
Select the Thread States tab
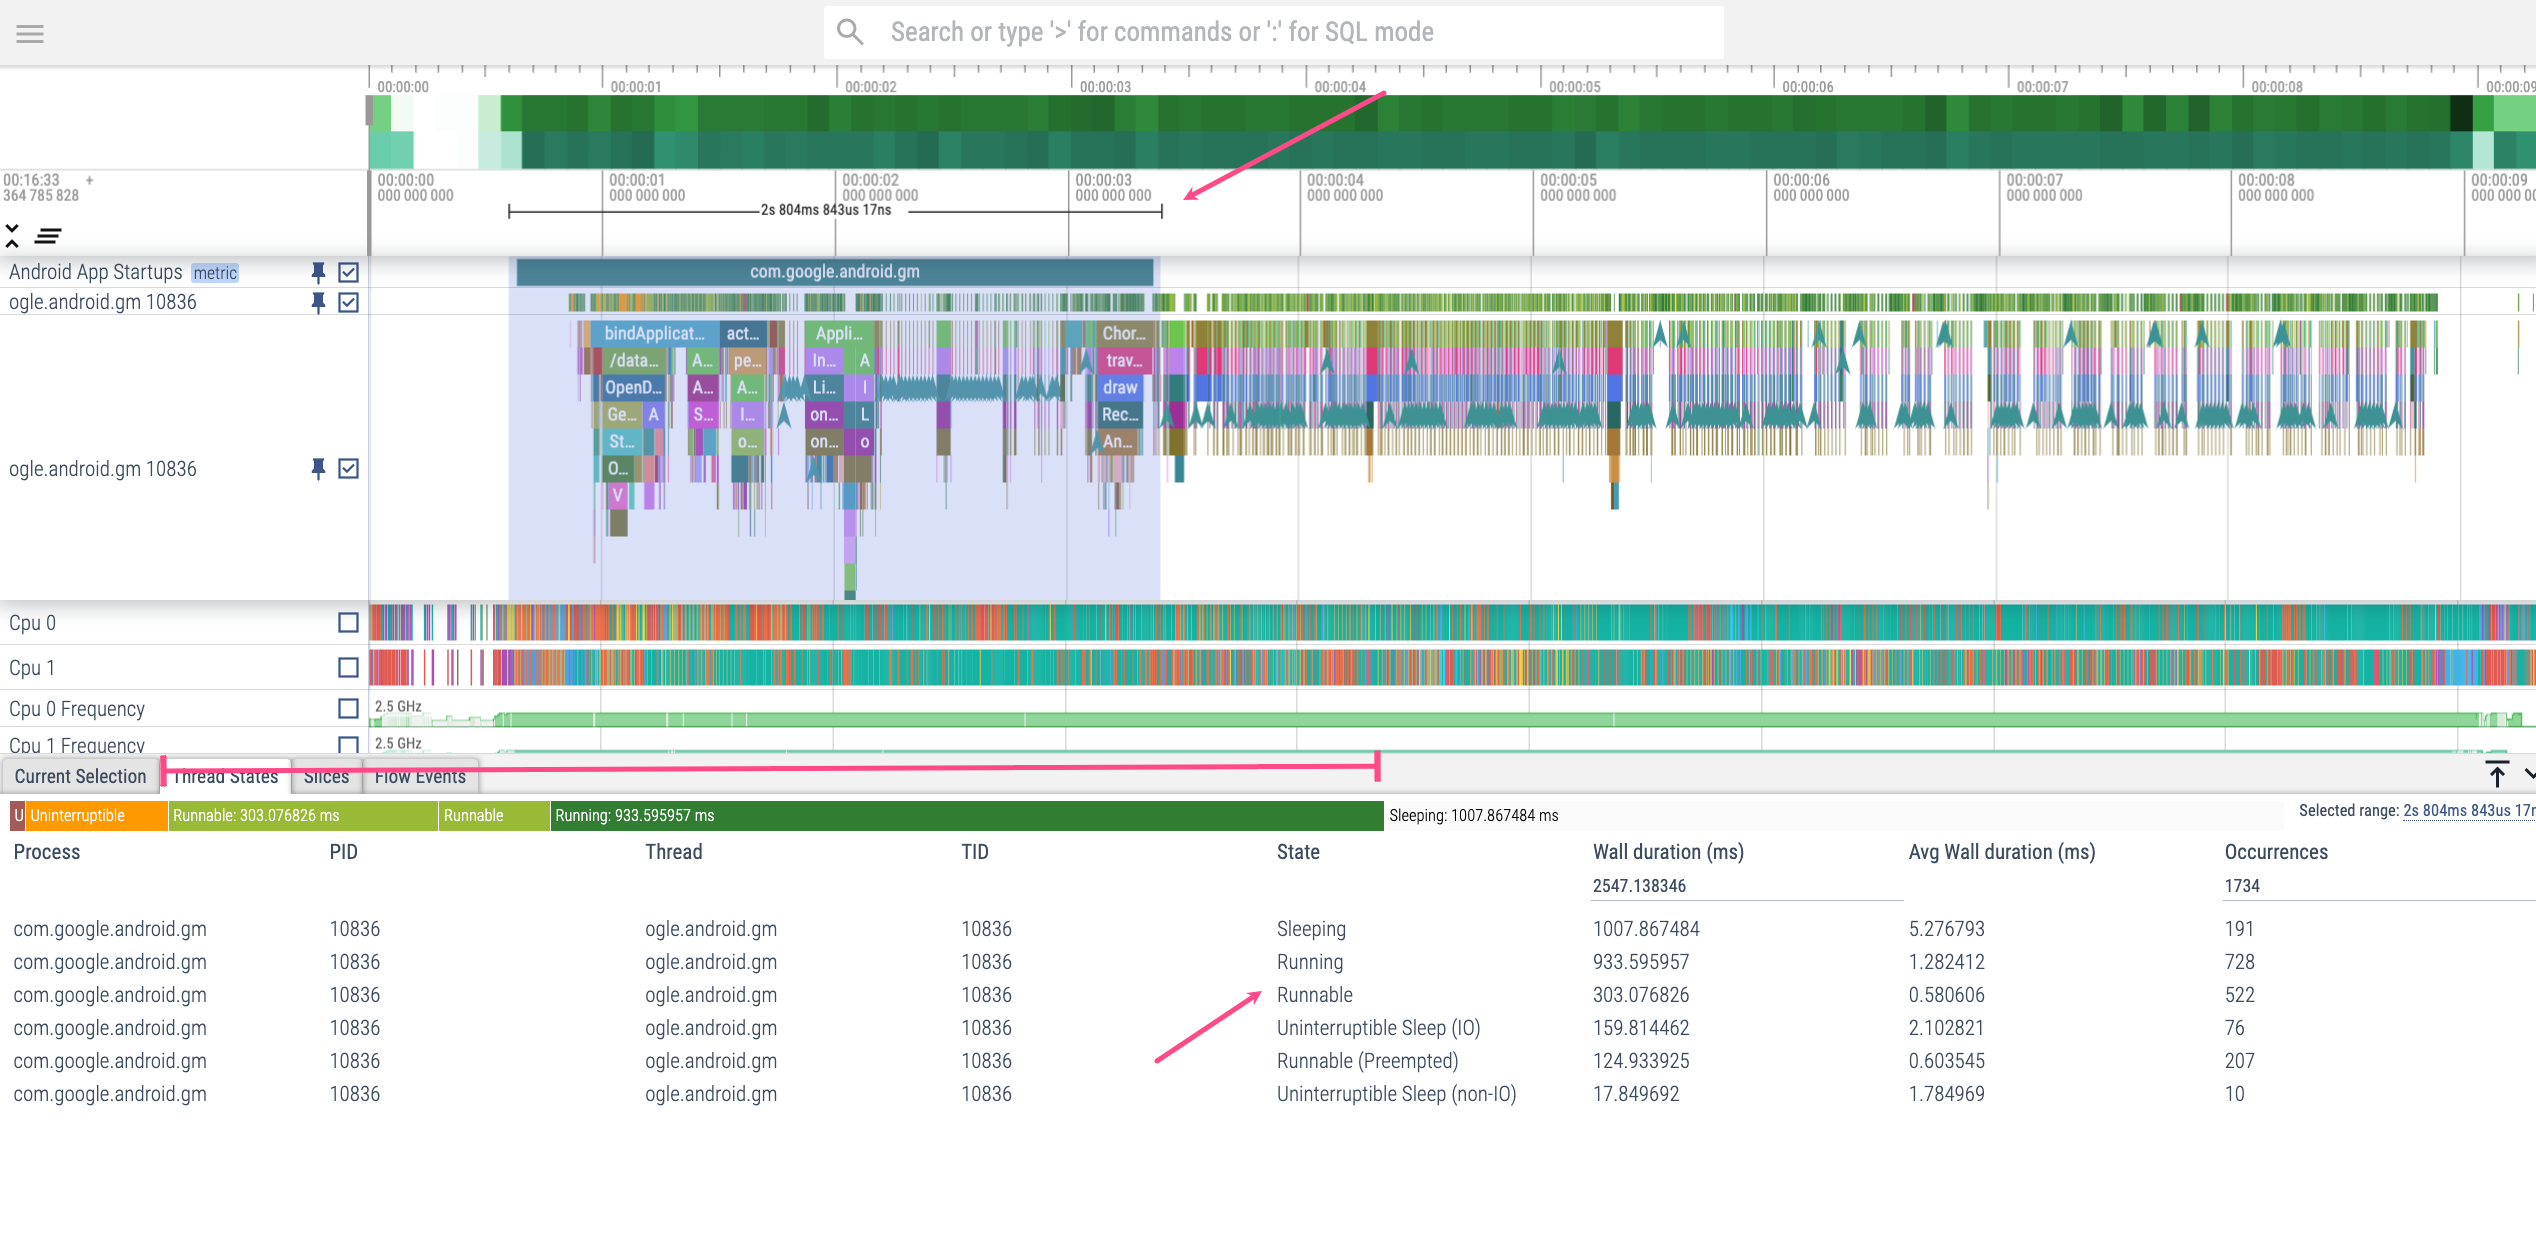pyautogui.click(x=225, y=776)
